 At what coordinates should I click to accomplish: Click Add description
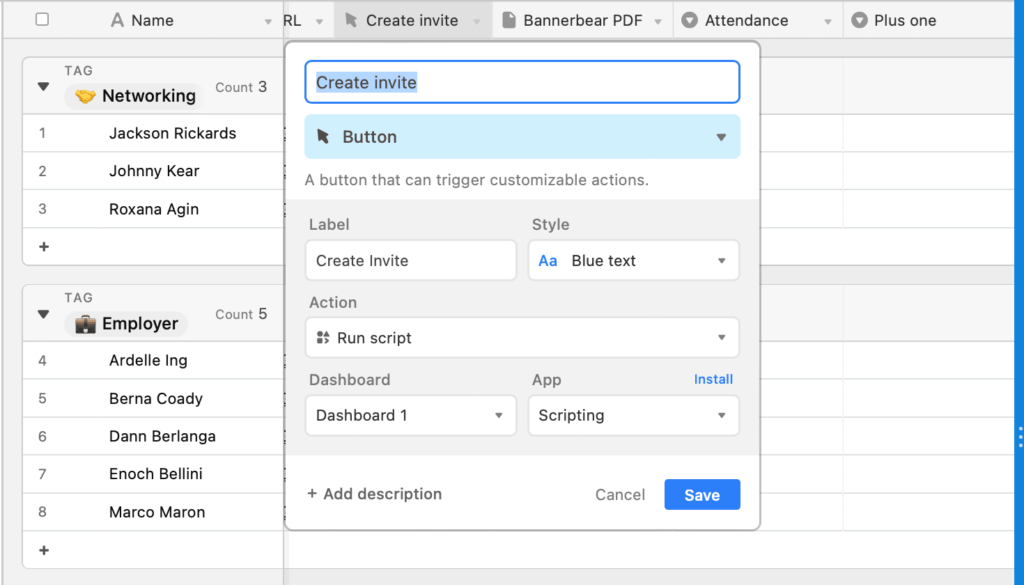[374, 494]
